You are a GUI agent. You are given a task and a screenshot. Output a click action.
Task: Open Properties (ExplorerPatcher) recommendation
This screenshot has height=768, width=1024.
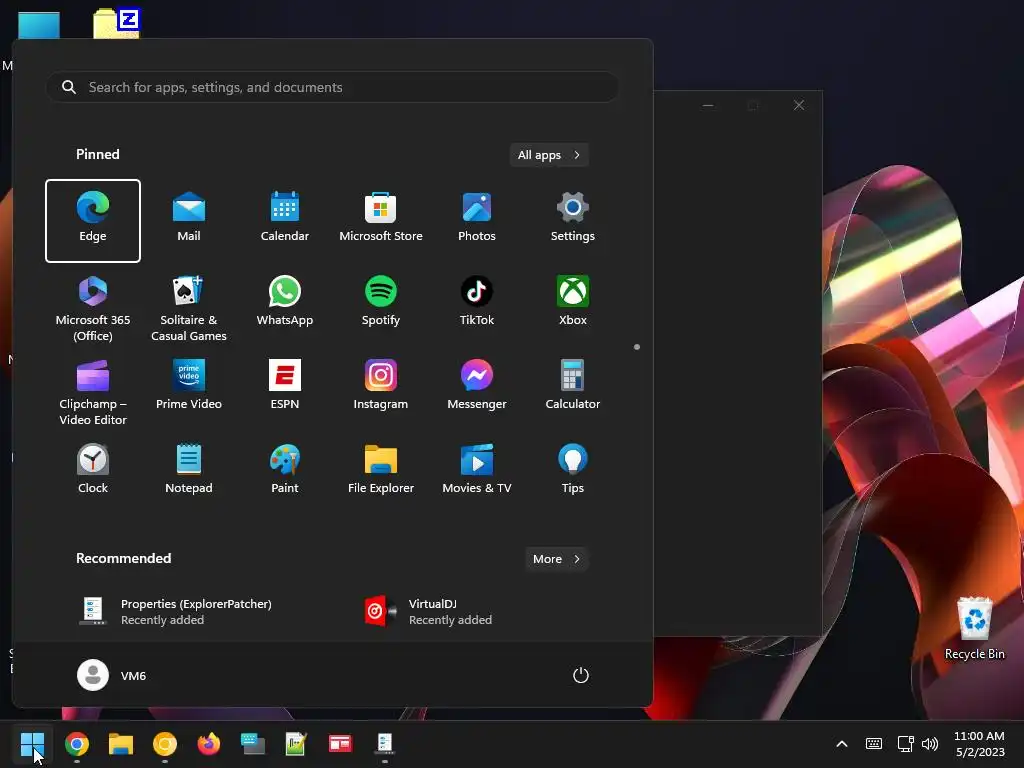(189, 611)
